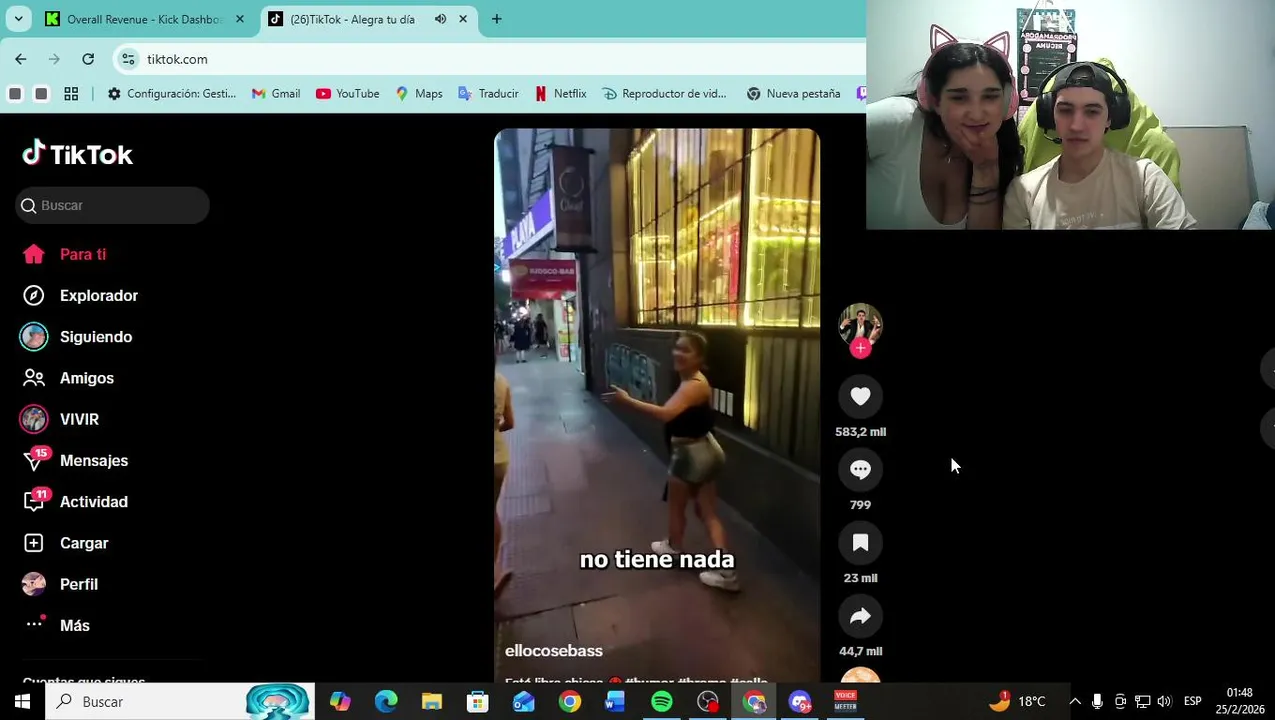Click the TikTok logo
This screenshot has width=1275, height=720.
click(77, 153)
